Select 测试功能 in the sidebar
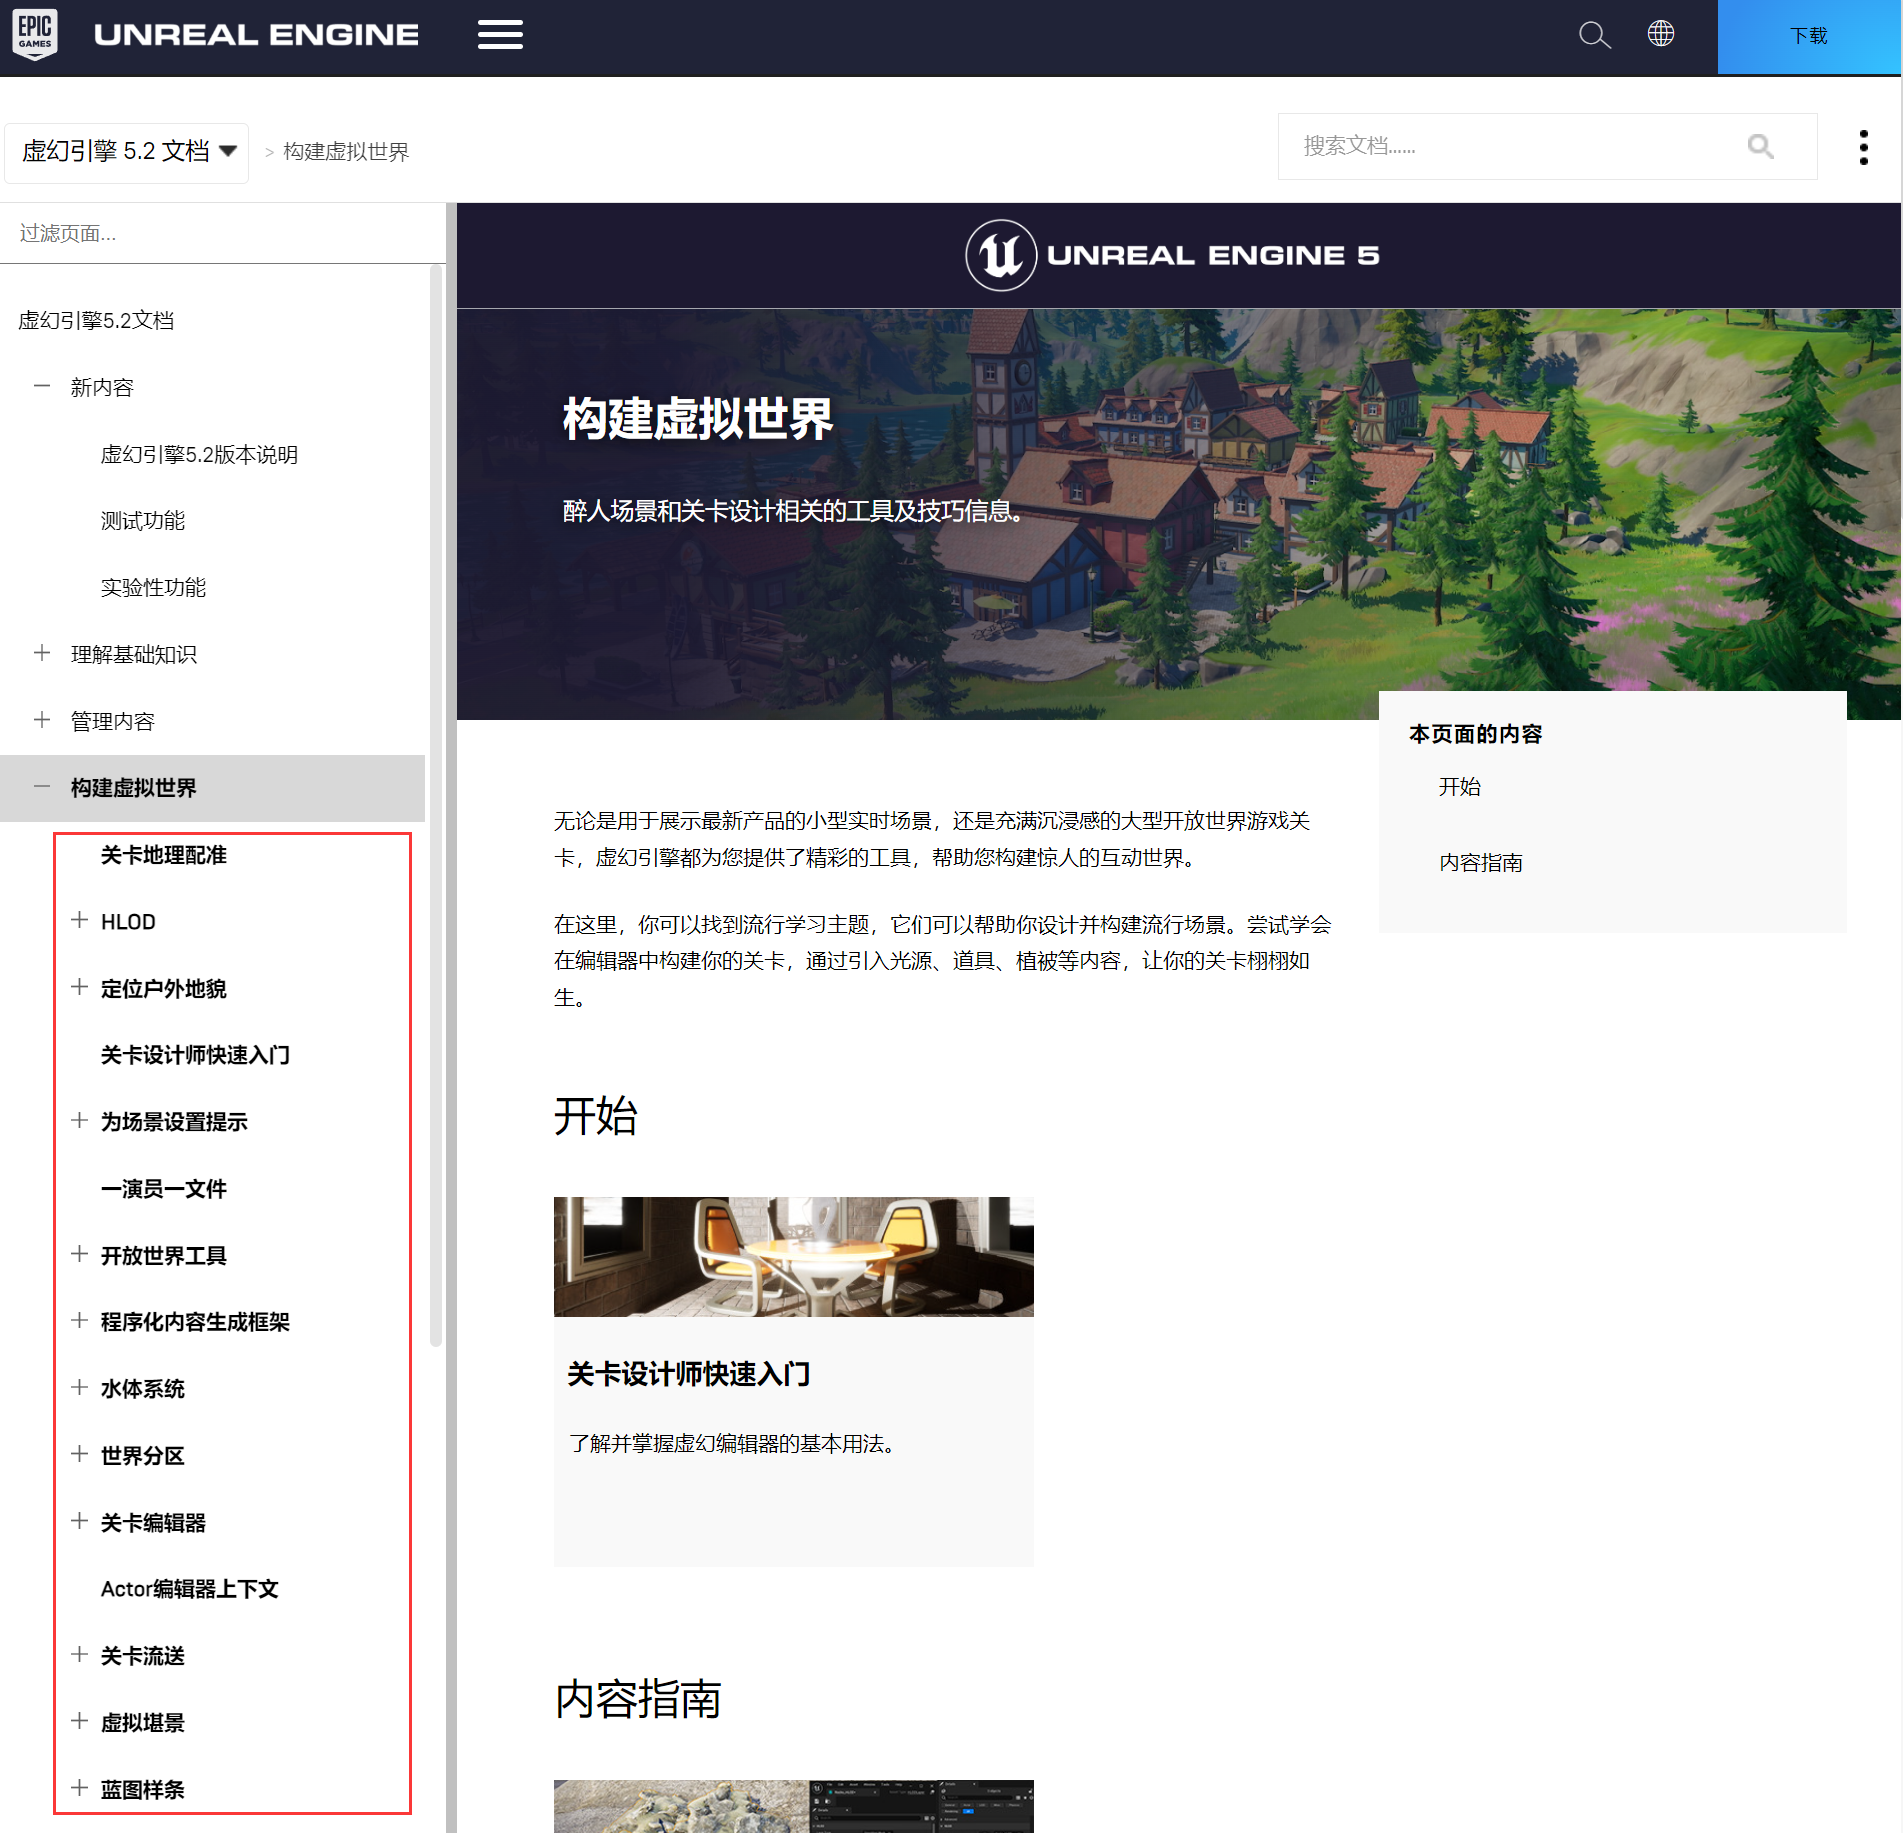 pyautogui.click(x=142, y=520)
